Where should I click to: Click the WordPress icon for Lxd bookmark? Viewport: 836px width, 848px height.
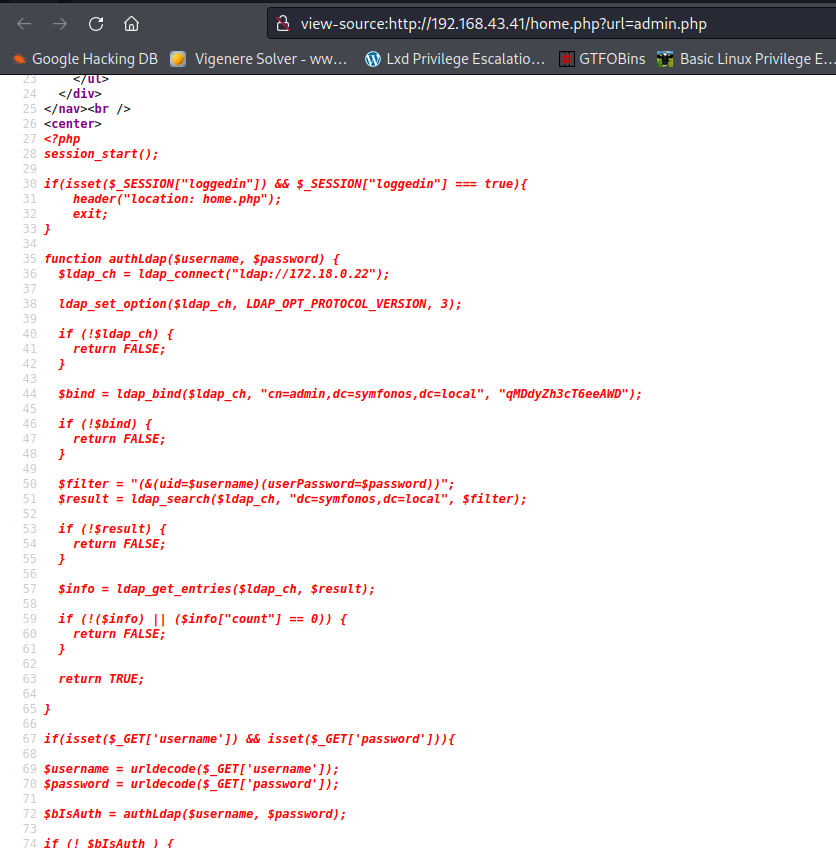coord(373,59)
